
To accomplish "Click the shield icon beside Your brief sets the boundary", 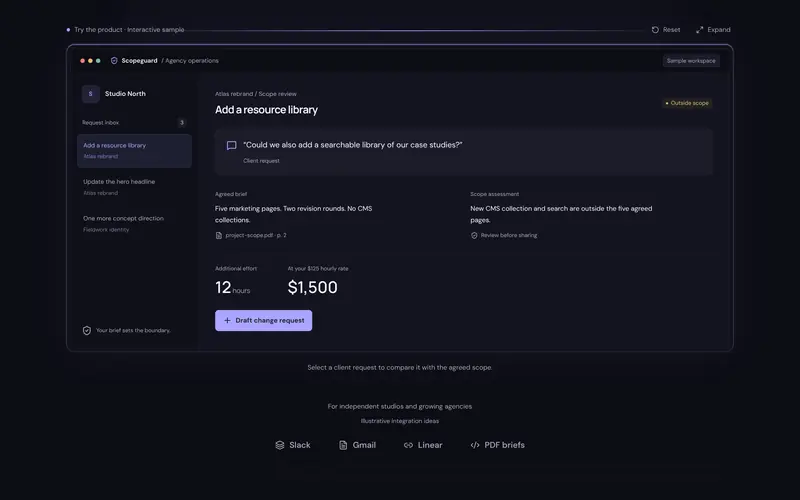I will coord(87,330).
